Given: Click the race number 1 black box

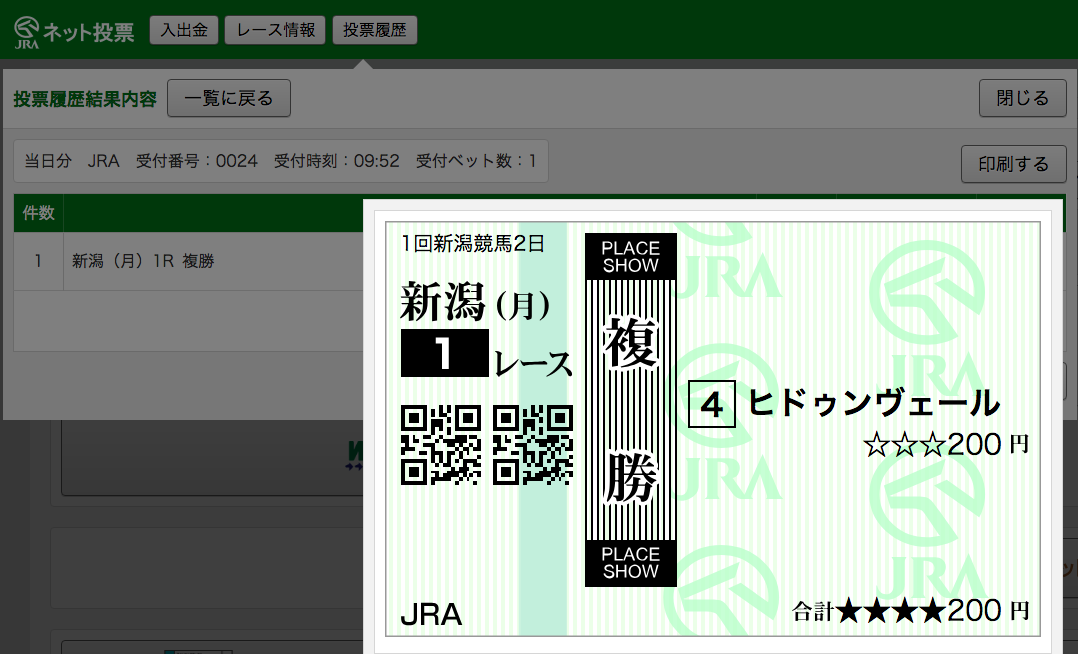Looking at the screenshot, I should click(x=445, y=353).
